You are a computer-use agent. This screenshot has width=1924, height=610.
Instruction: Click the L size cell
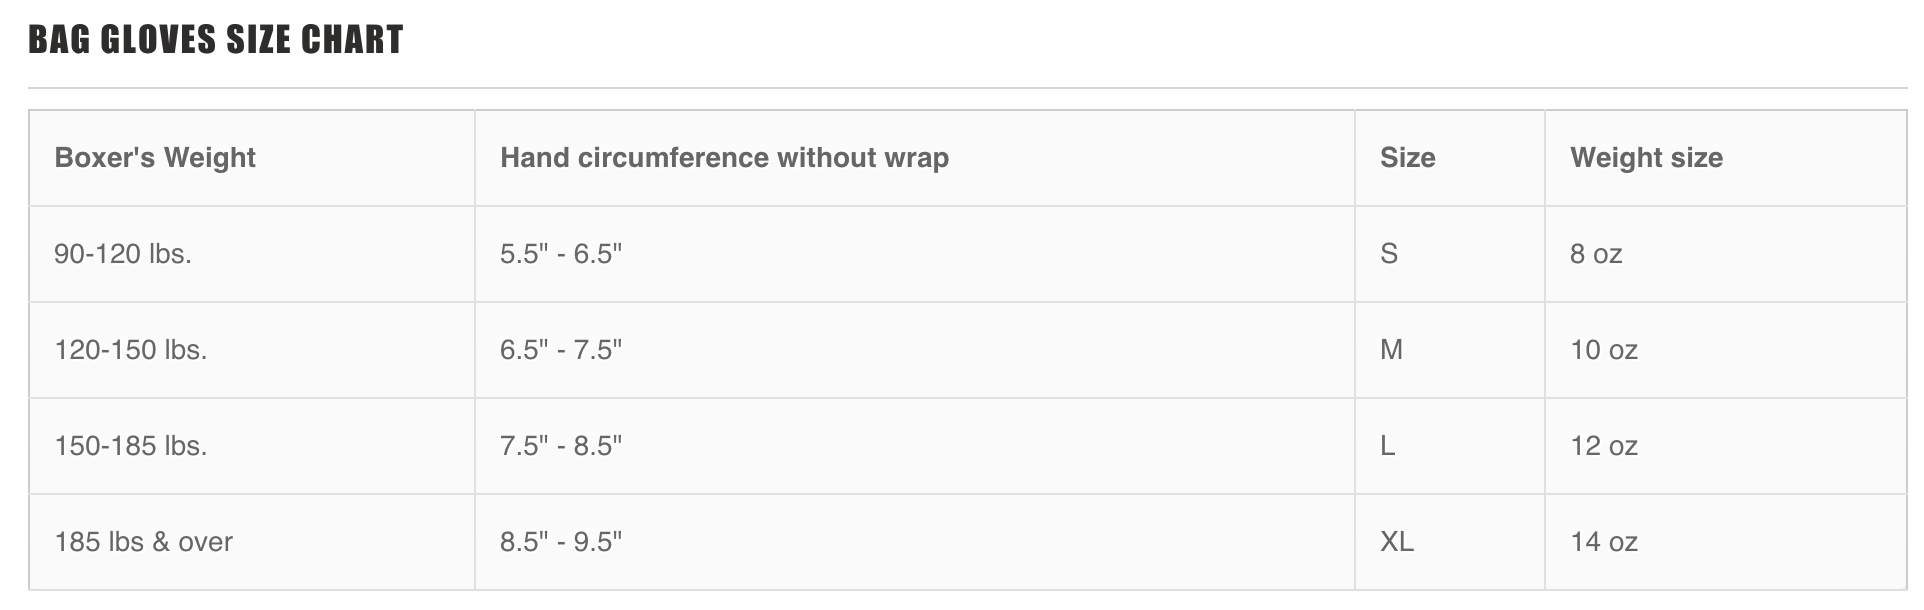(1388, 446)
